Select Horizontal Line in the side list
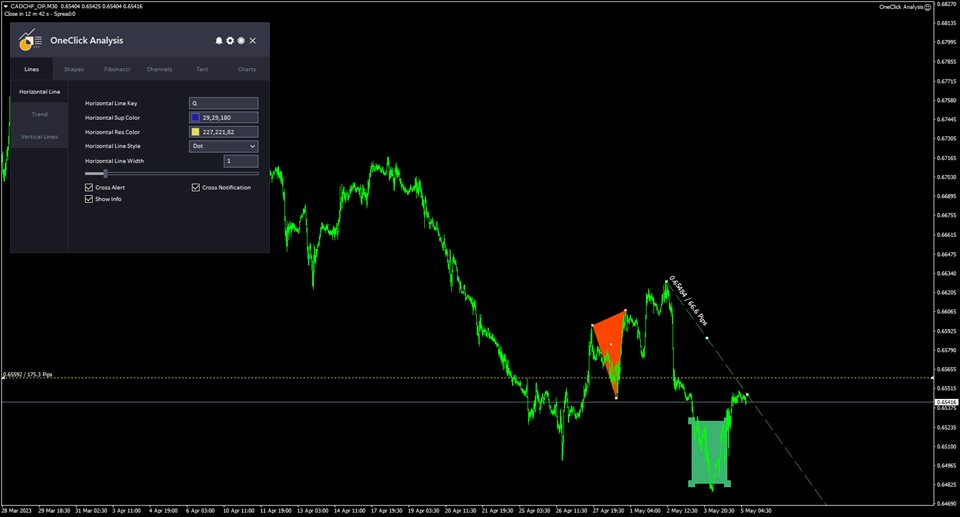The height and width of the screenshot is (517, 960). click(39, 92)
